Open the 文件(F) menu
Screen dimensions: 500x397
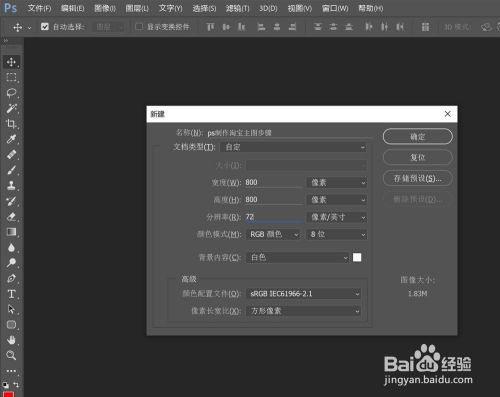(39, 8)
